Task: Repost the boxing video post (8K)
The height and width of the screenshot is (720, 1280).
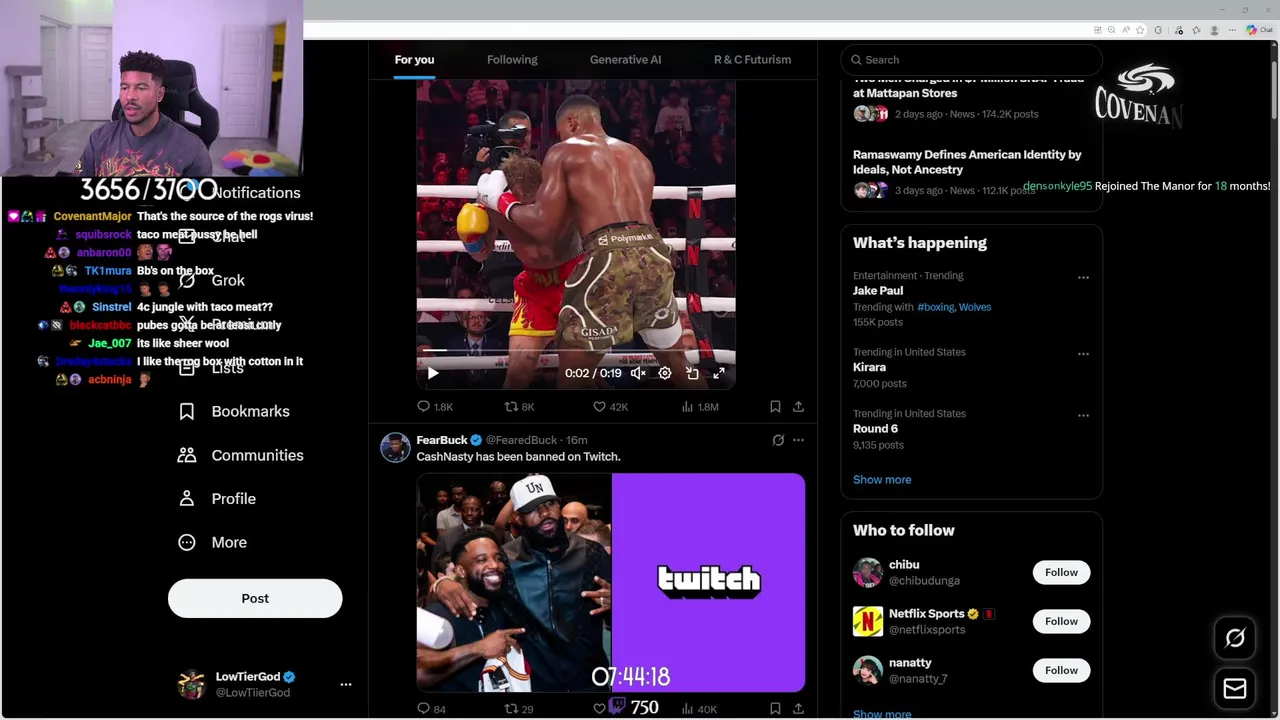Action: tap(519, 407)
